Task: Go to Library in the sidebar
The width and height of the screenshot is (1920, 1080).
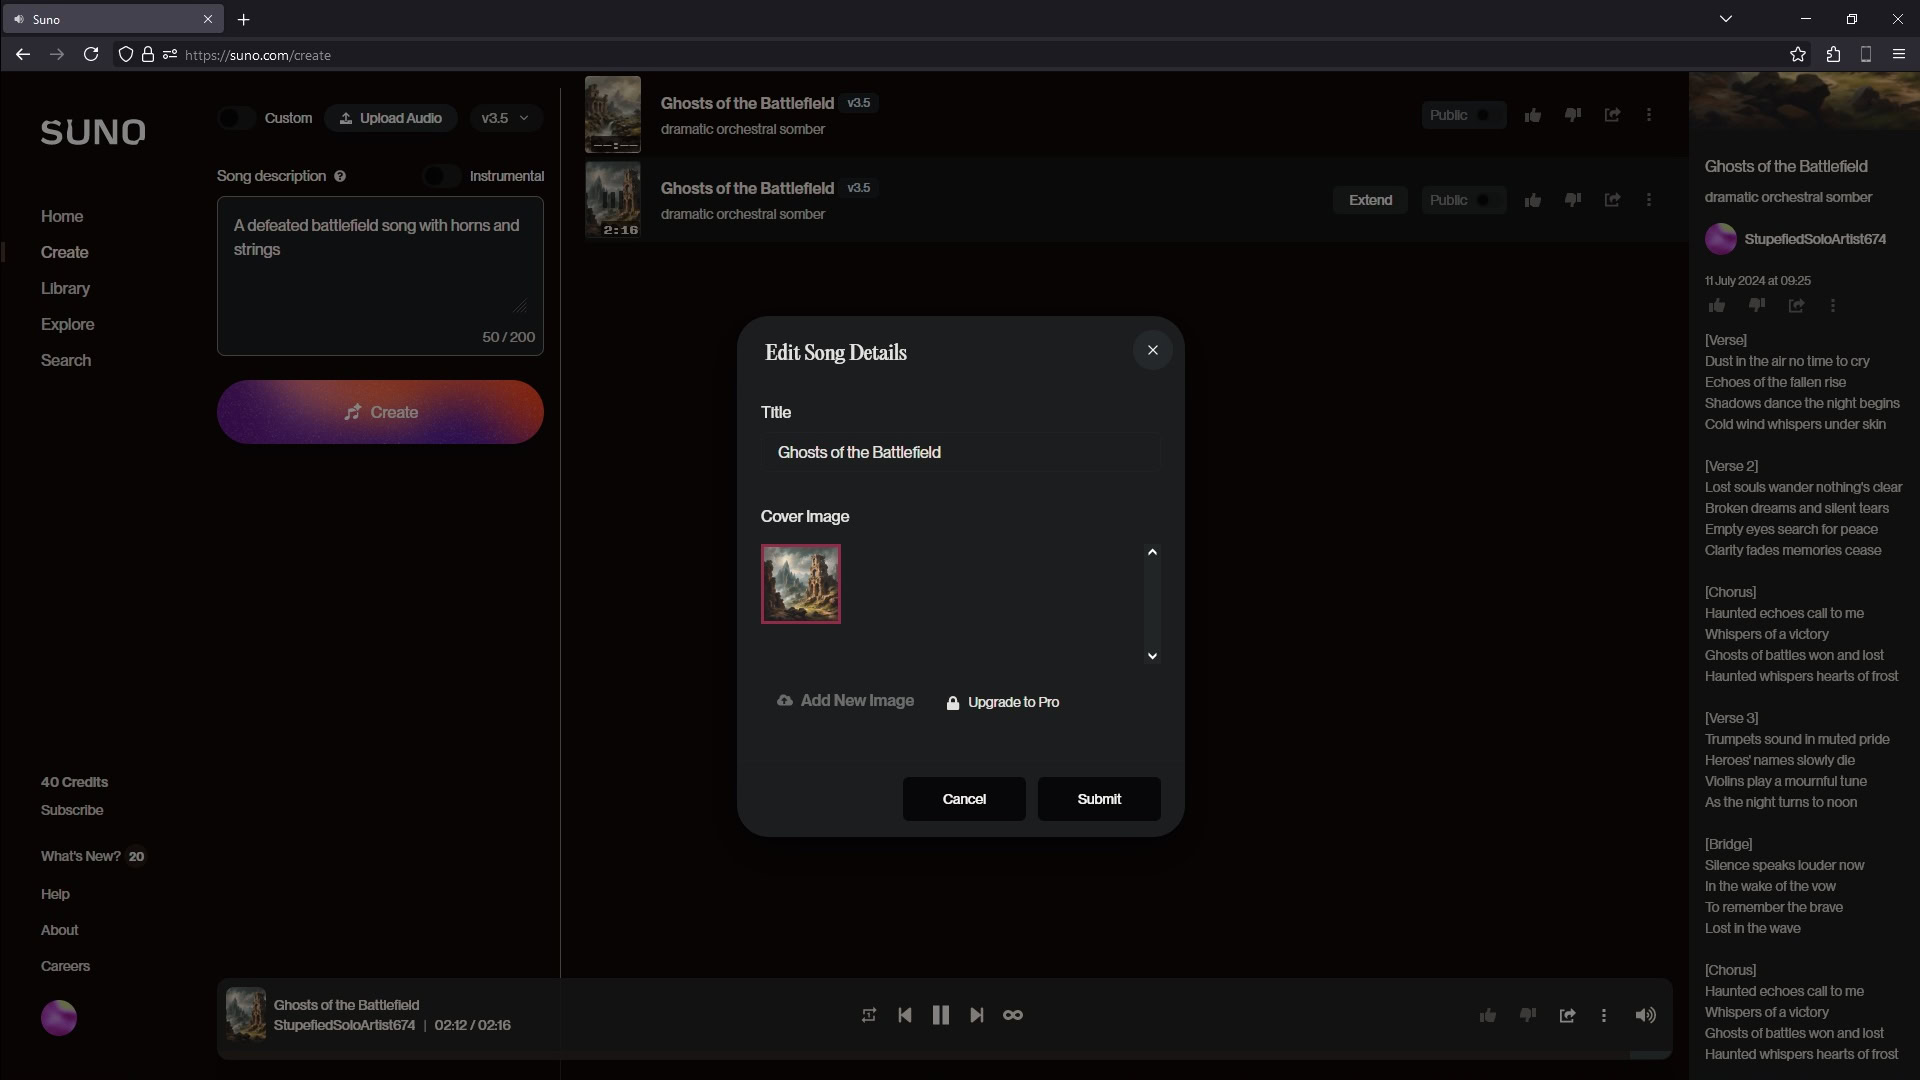Action: [65, 288]
